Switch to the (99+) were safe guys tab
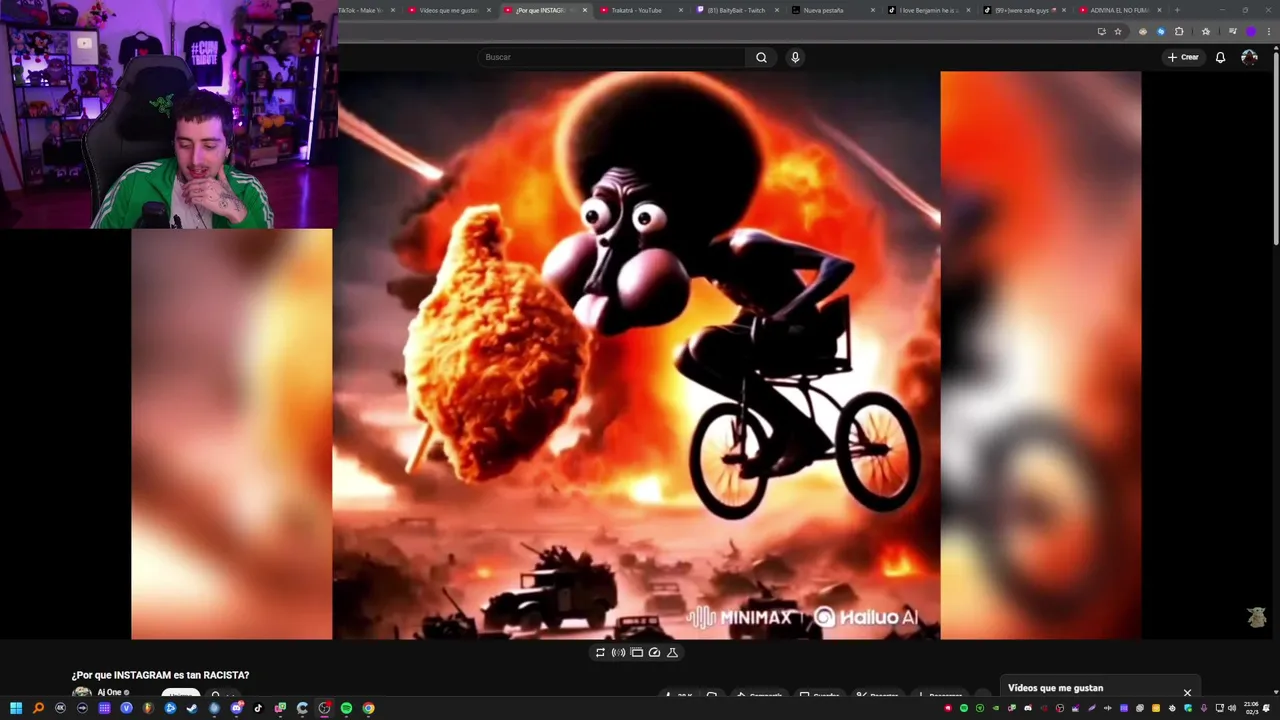The width and height of the screenshot is (1280, 720). coord(1022,10)
